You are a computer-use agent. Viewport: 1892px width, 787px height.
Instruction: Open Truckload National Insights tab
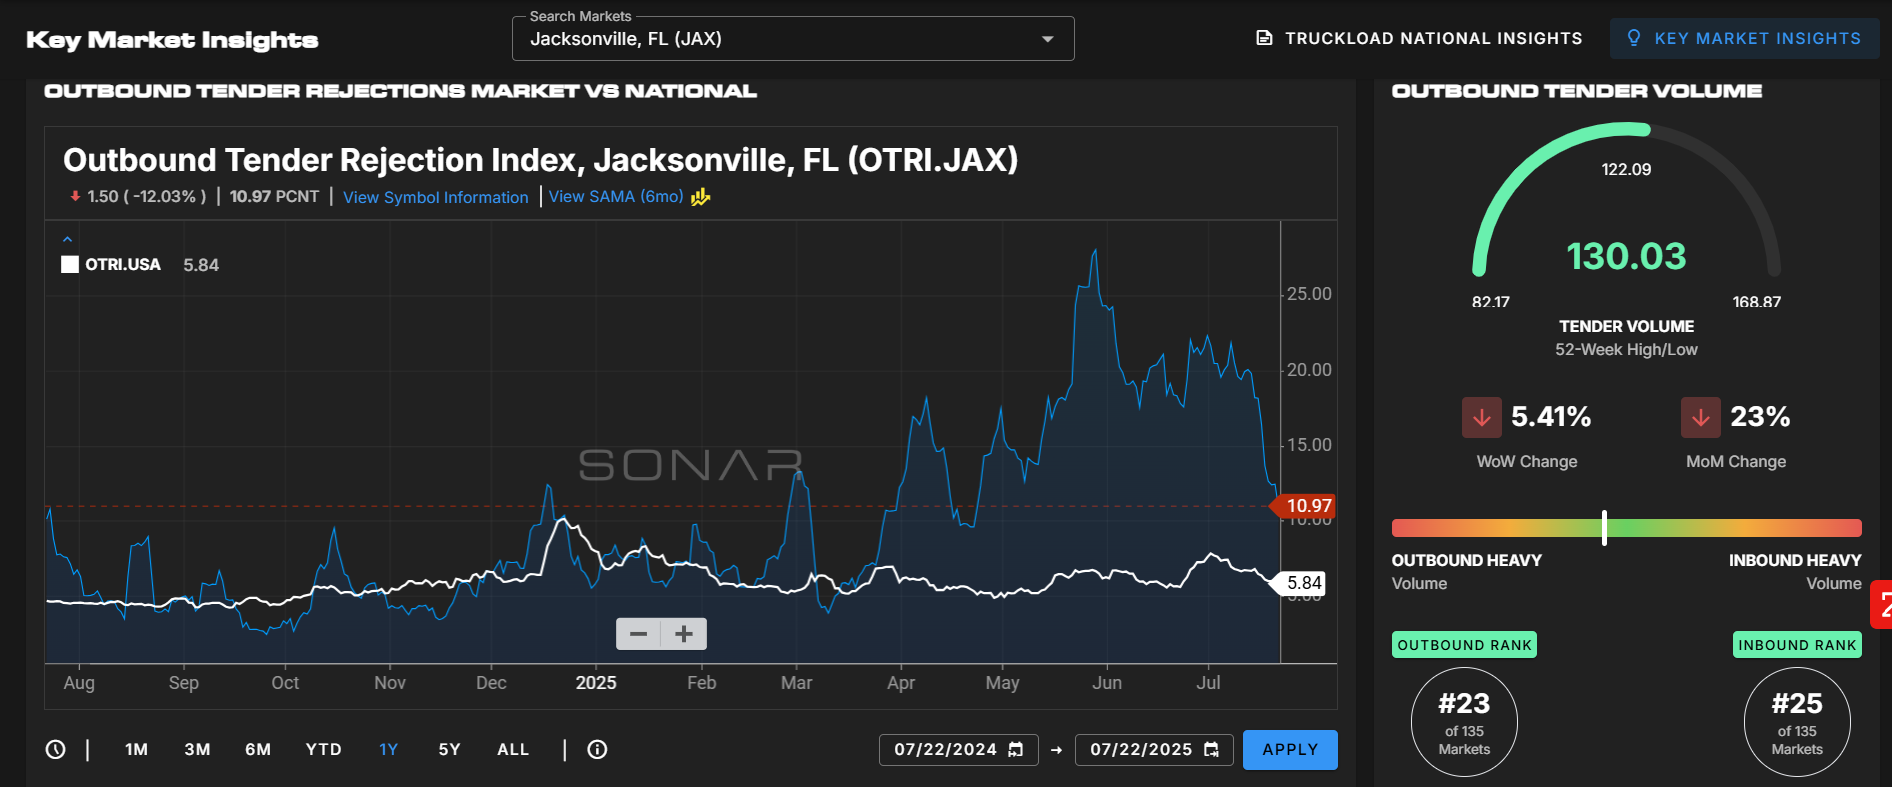tap(1419, 38)
